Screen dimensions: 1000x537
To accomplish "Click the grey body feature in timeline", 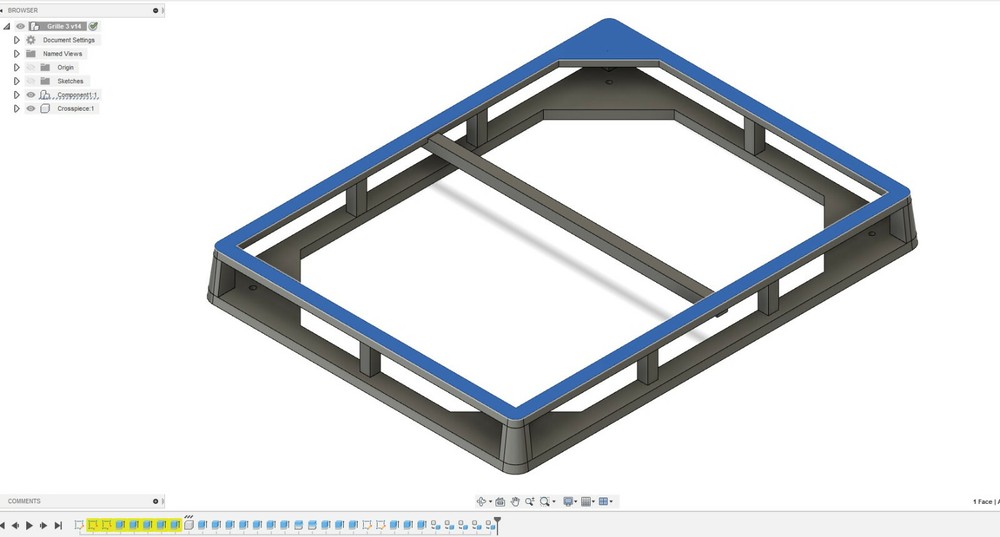I will tap(189, 525).
